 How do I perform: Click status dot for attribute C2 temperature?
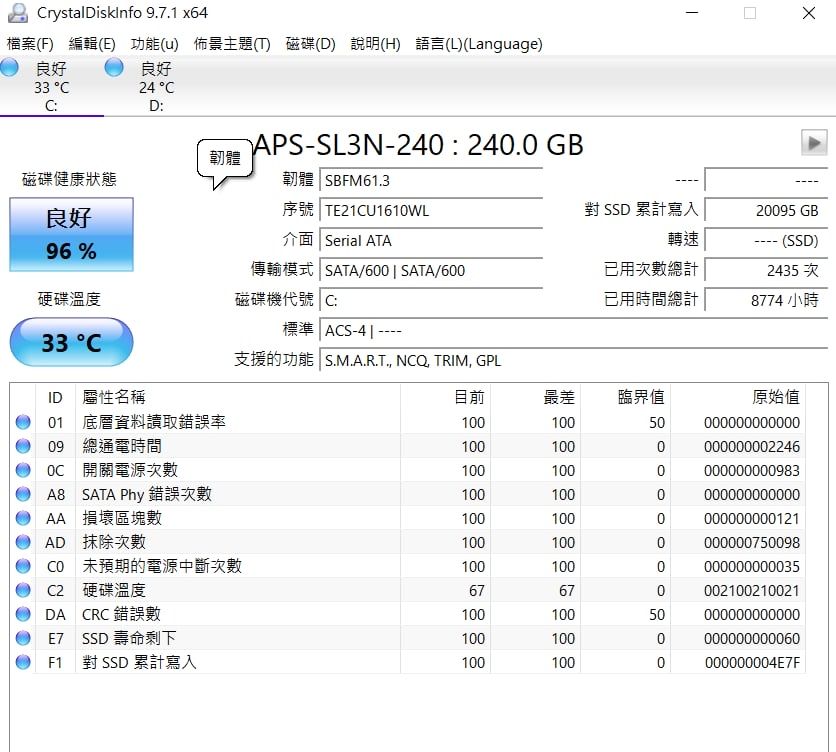tap(23, 591)
